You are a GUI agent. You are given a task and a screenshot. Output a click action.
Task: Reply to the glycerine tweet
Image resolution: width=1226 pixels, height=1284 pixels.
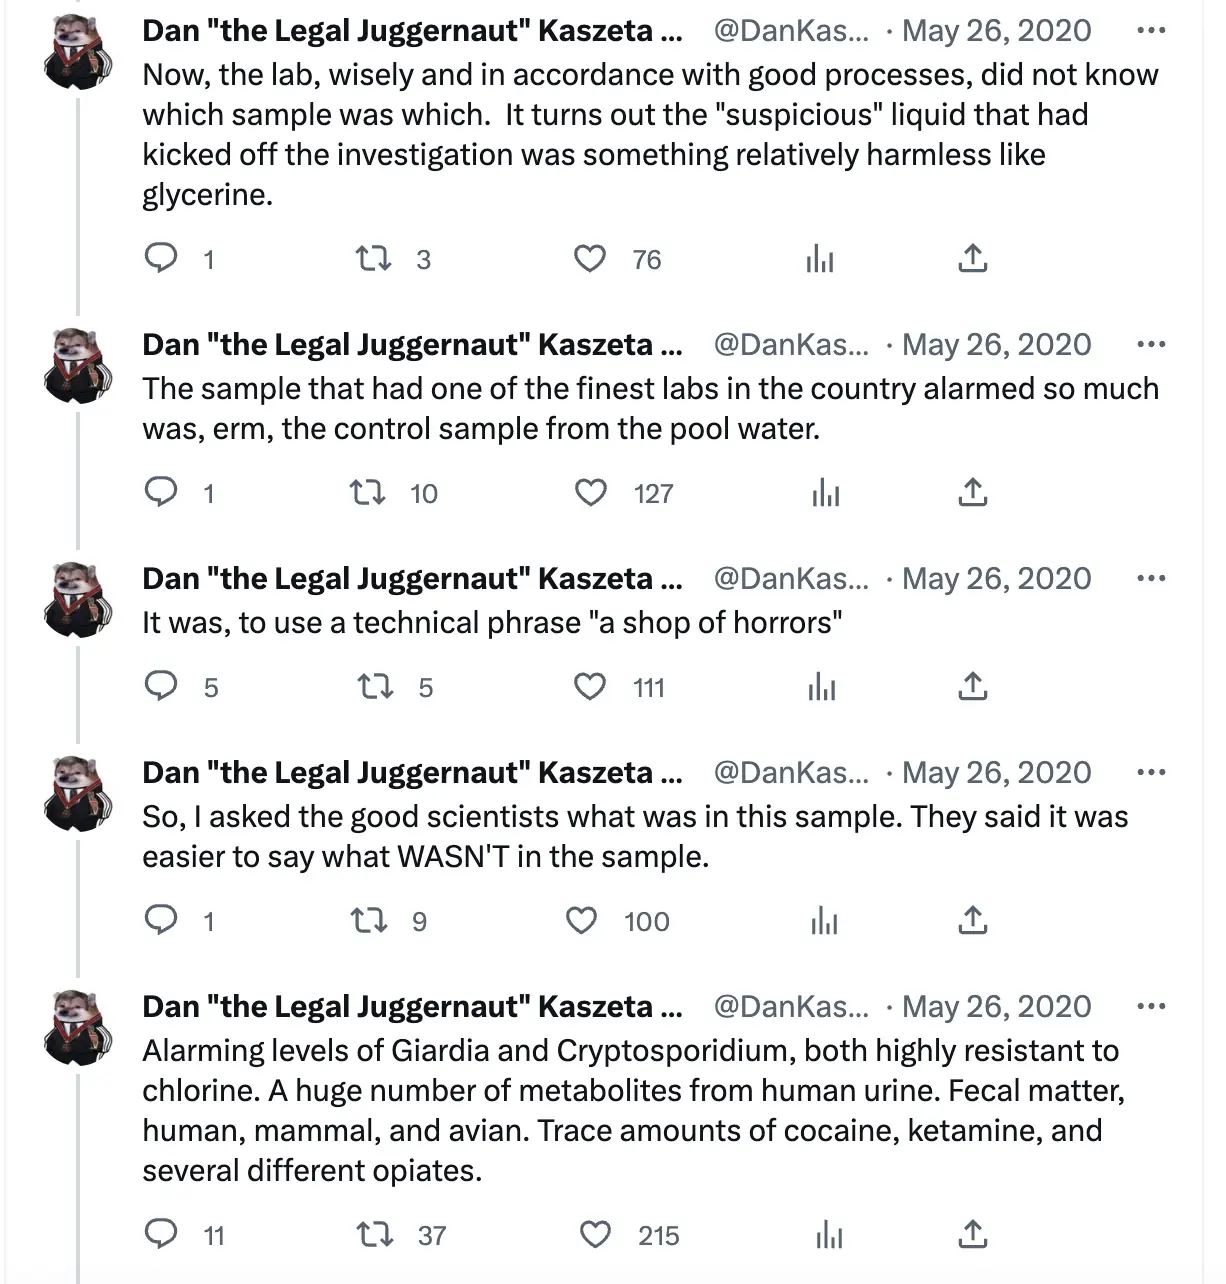pos(161,259)
